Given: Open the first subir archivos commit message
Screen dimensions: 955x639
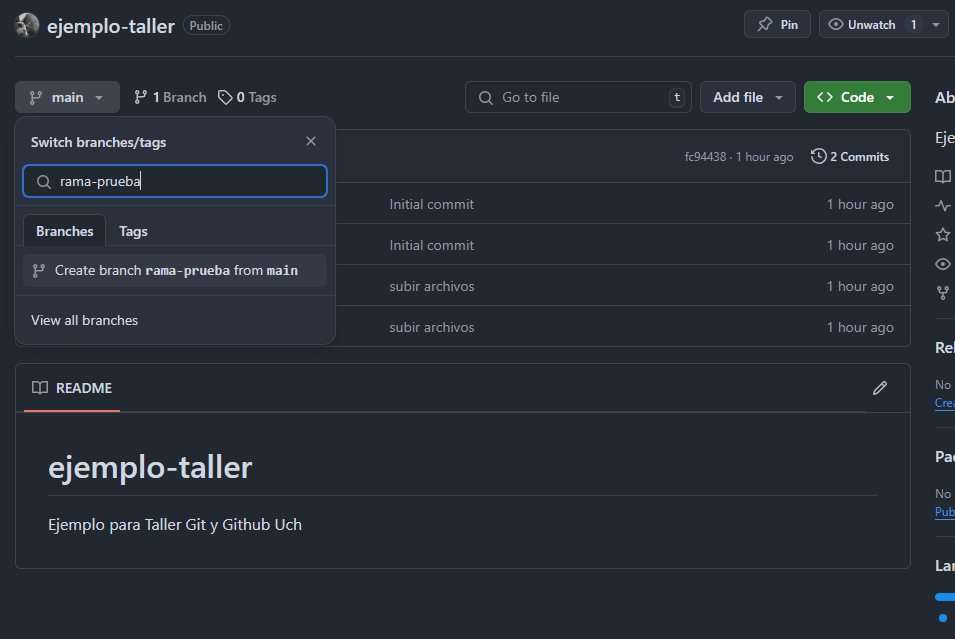Looking at the screenshot, I should tap(432, 286).
